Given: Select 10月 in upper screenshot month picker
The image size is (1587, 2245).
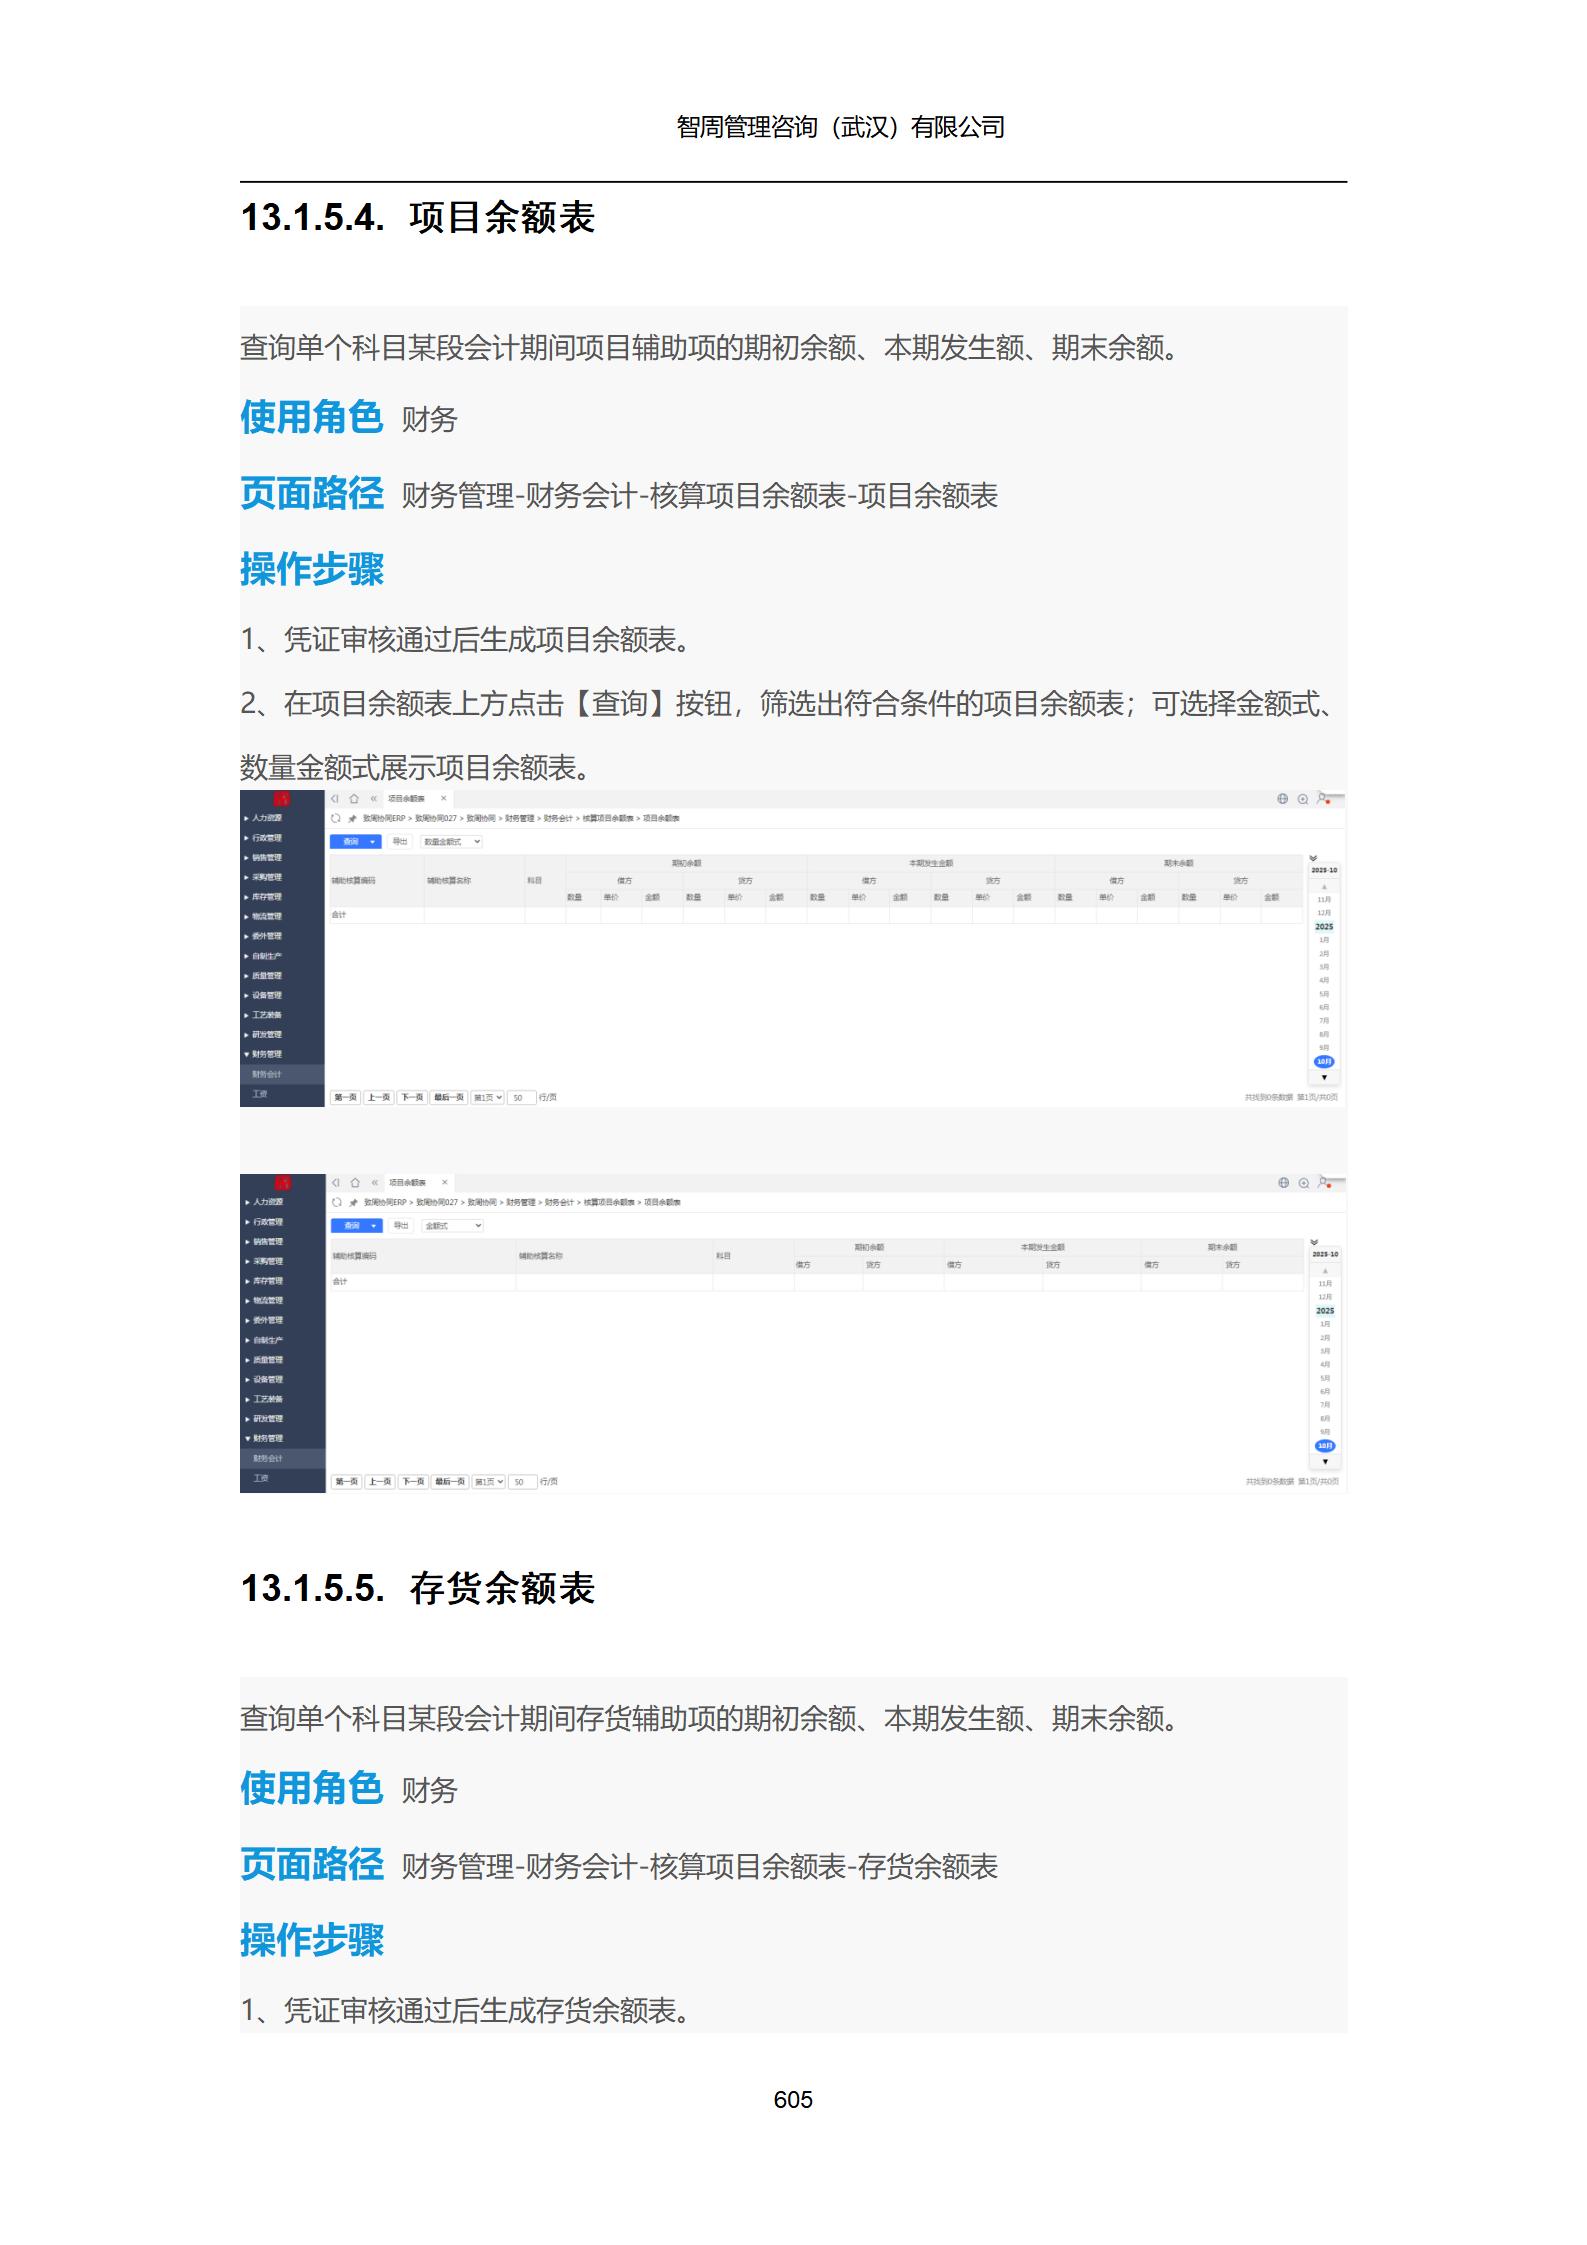Looking at the screenshot, I should point(1324,1061).
